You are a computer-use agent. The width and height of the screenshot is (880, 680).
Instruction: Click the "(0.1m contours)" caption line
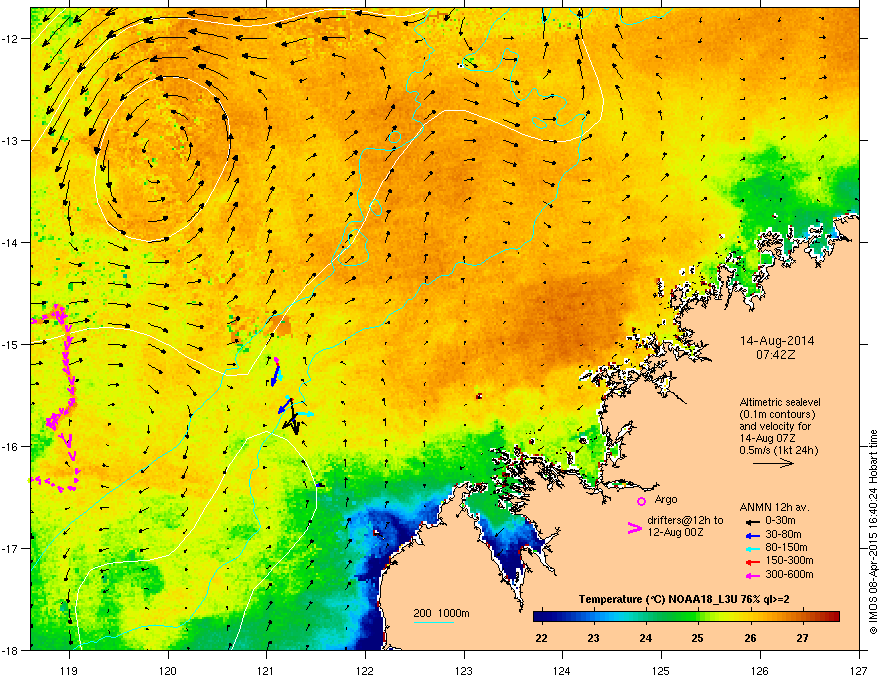777,414
